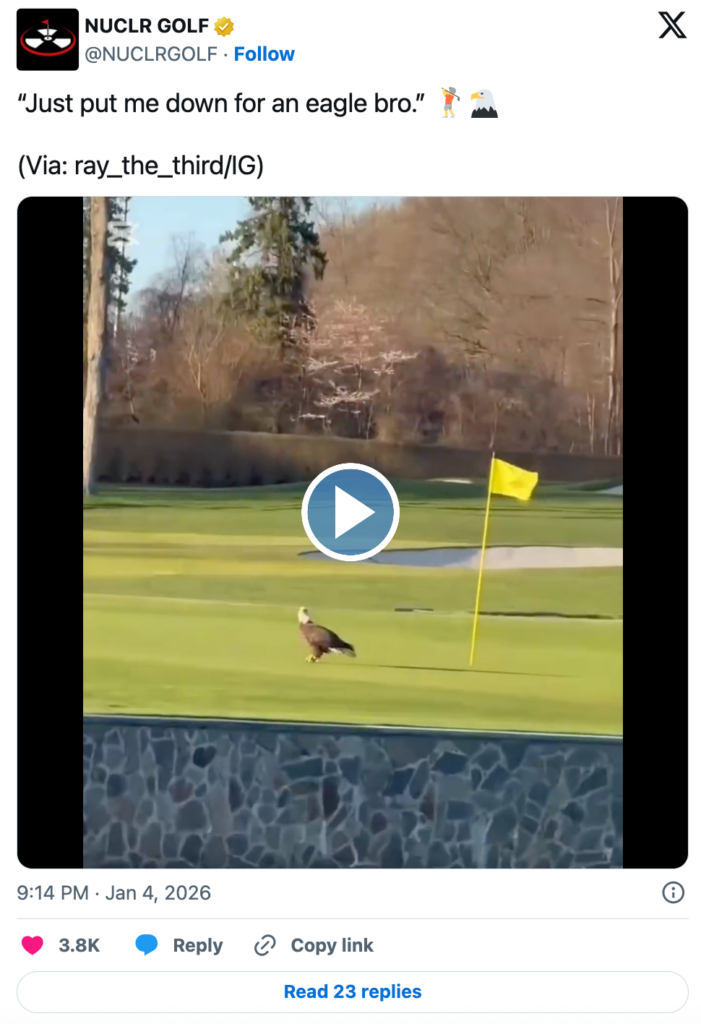Viewport: 701px width, 1024px height.
Task: Open the @NUCLRGOLF handle link
Action: [x=151, y=54]
